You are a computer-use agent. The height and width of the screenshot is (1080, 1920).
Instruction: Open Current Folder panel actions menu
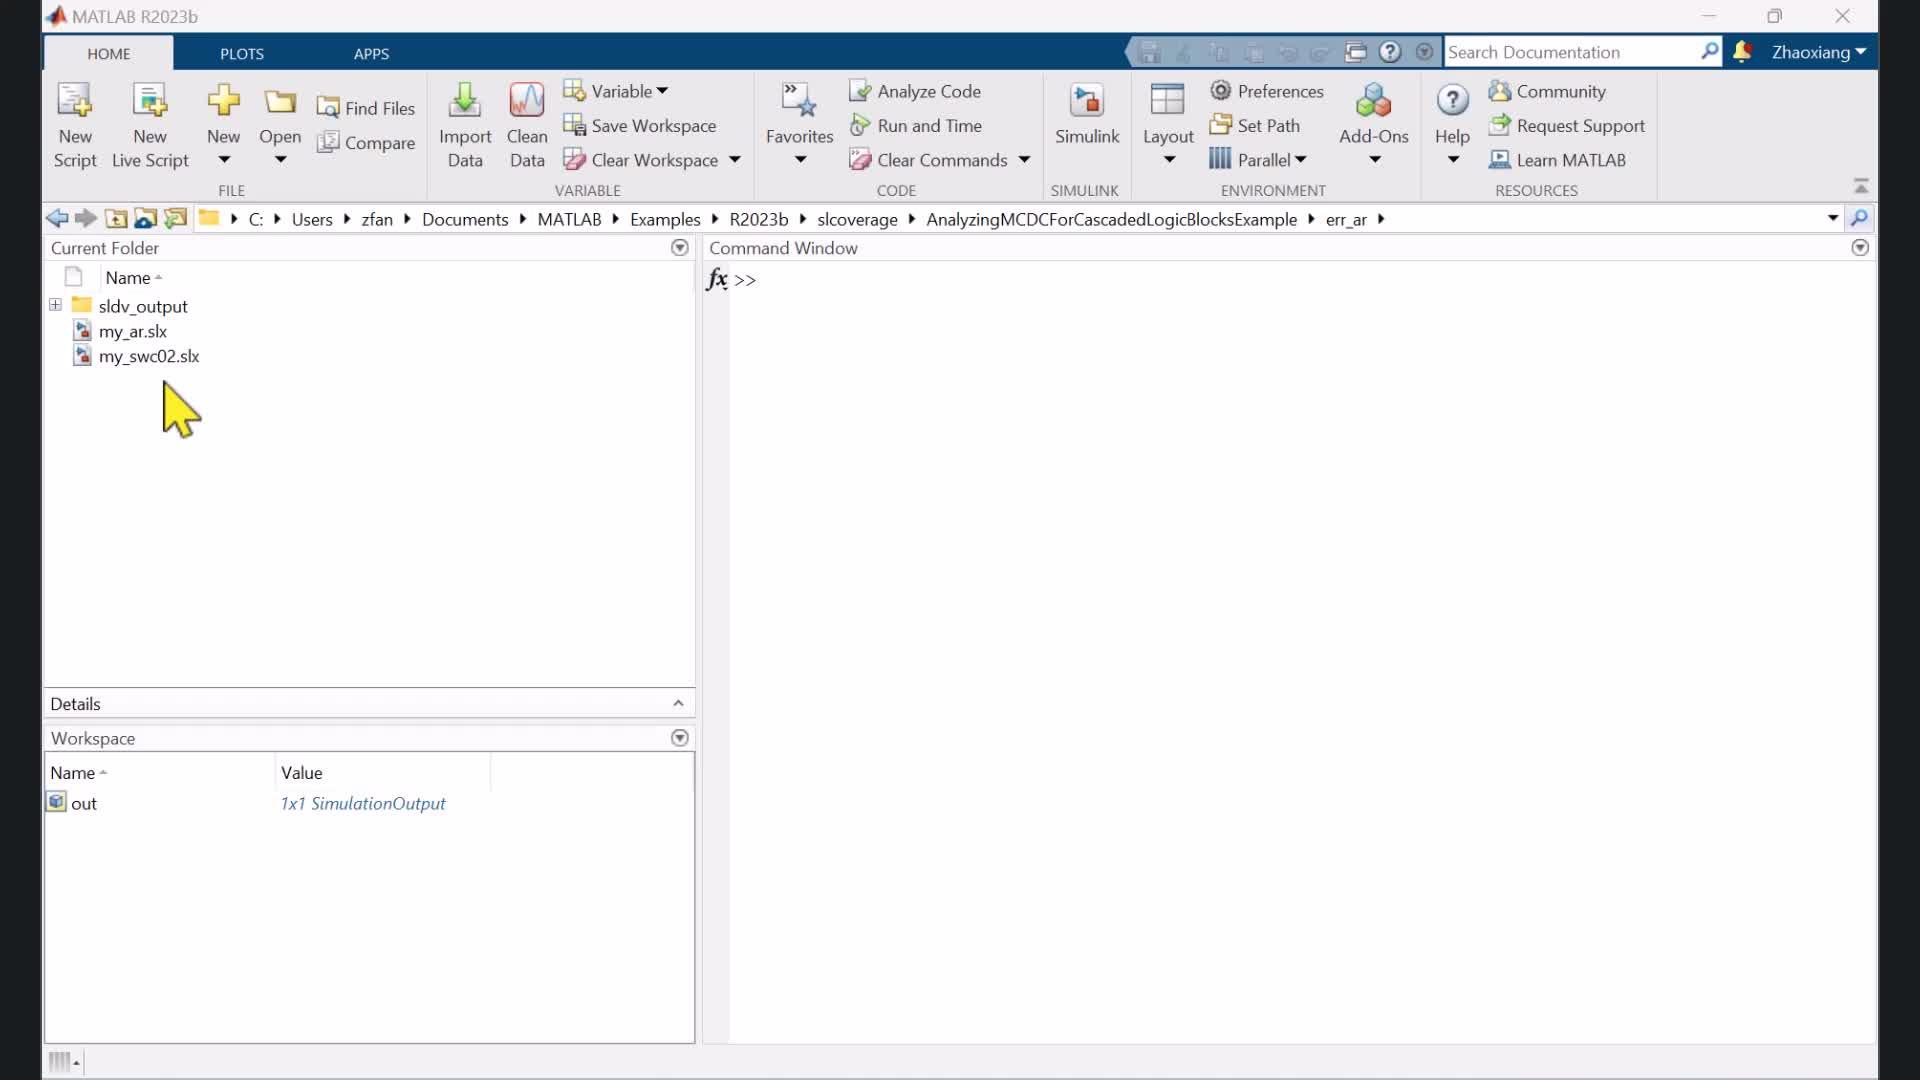coord(680,248)
